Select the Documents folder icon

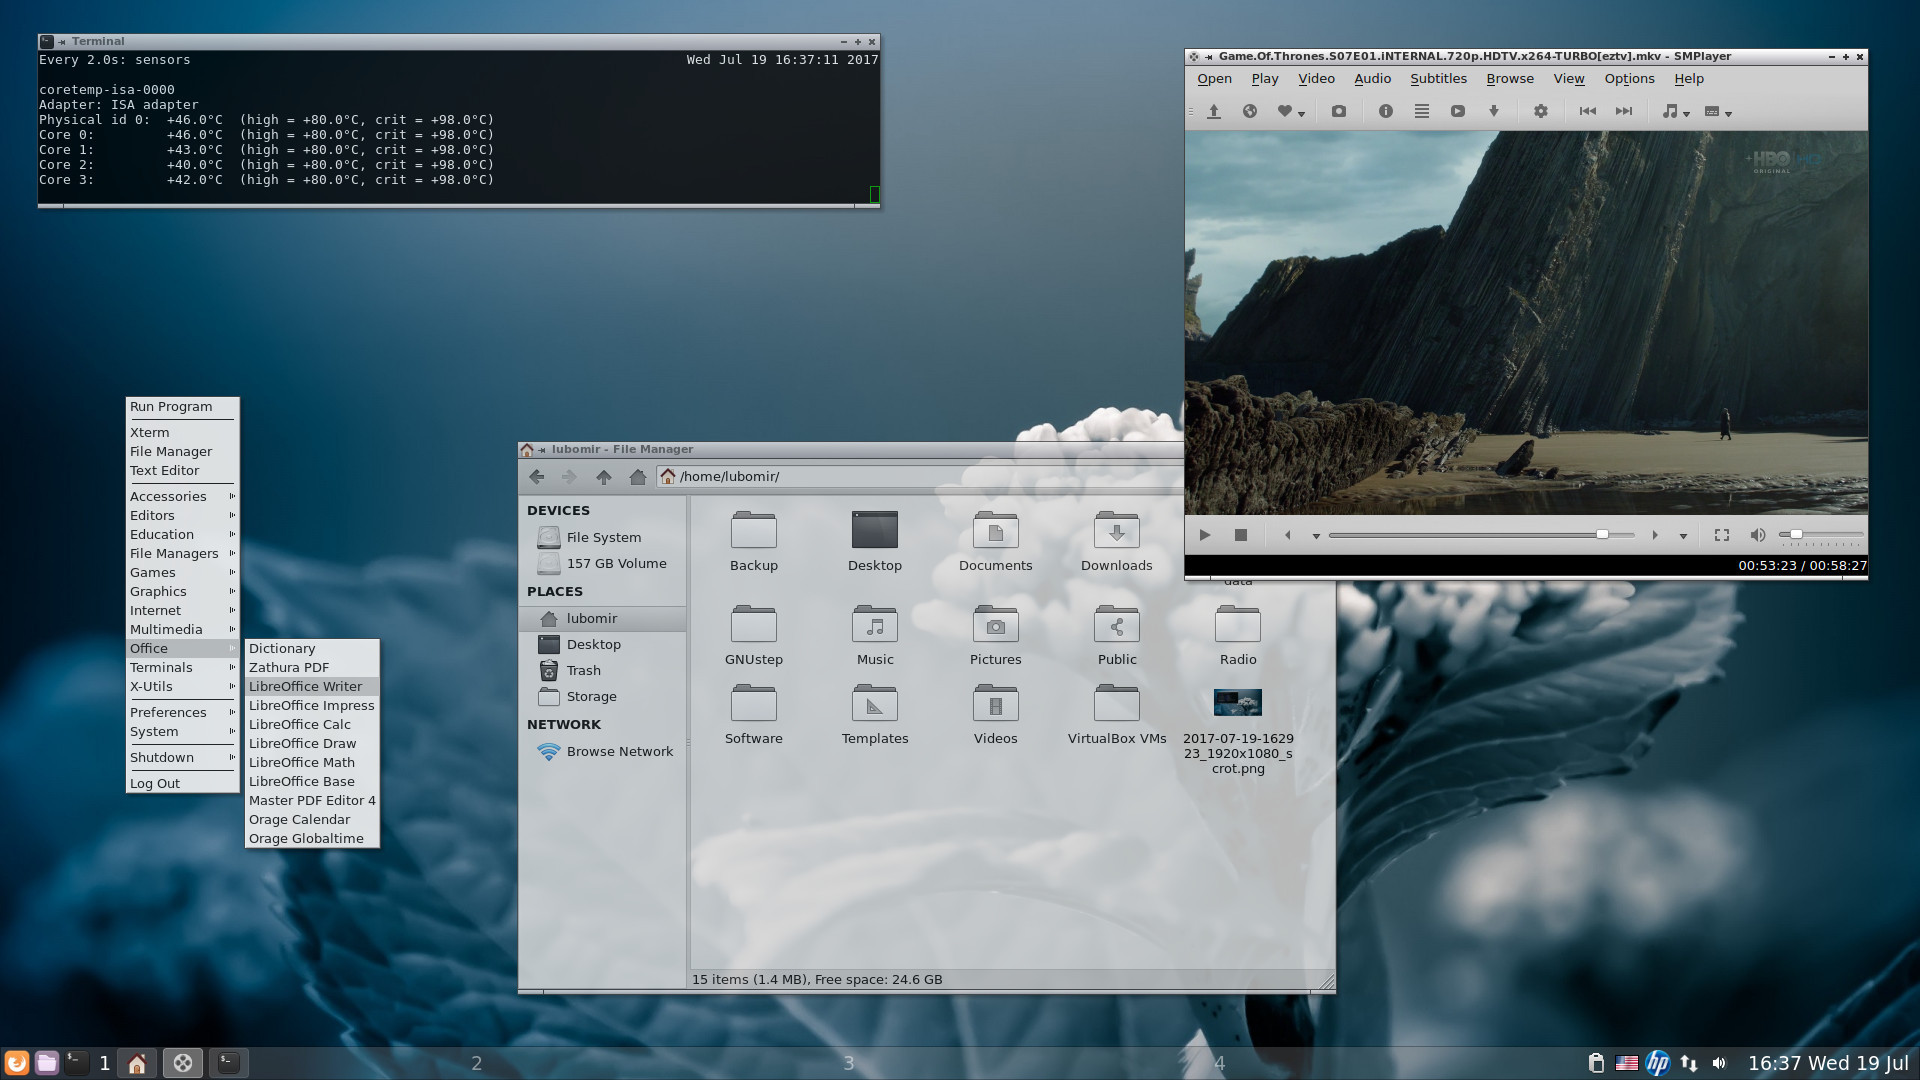pos(995,530)
